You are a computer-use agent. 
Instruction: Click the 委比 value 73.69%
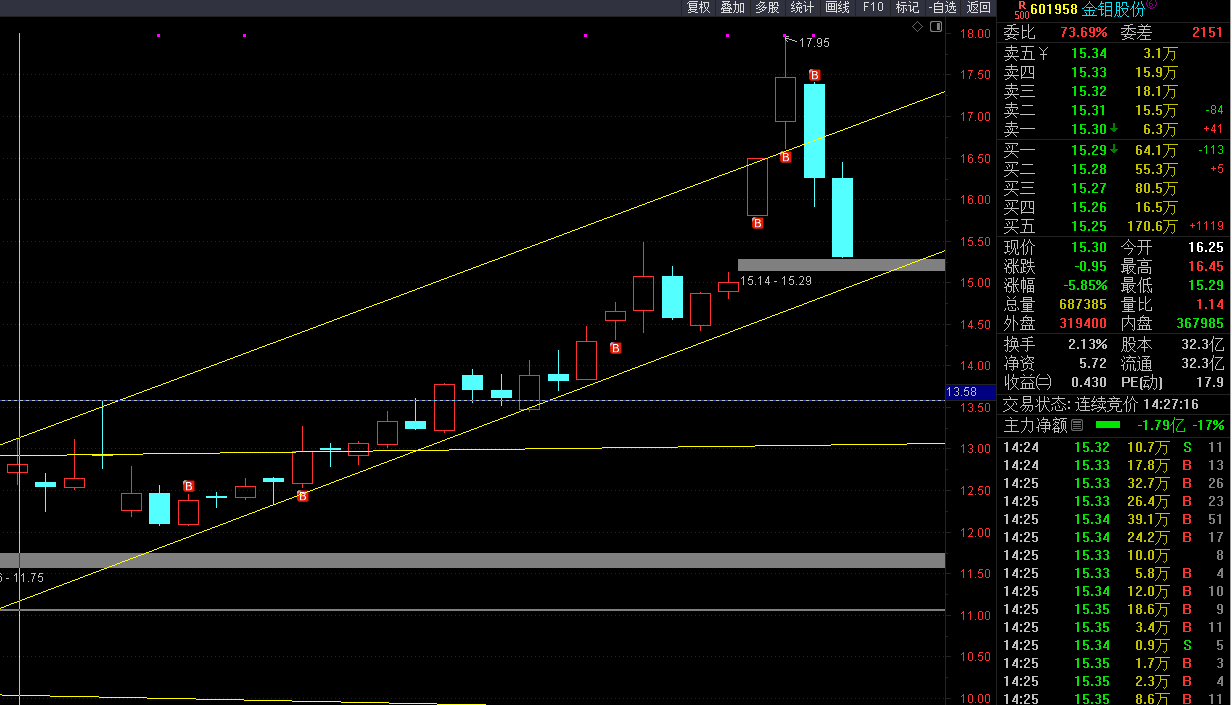[1083, 33]
